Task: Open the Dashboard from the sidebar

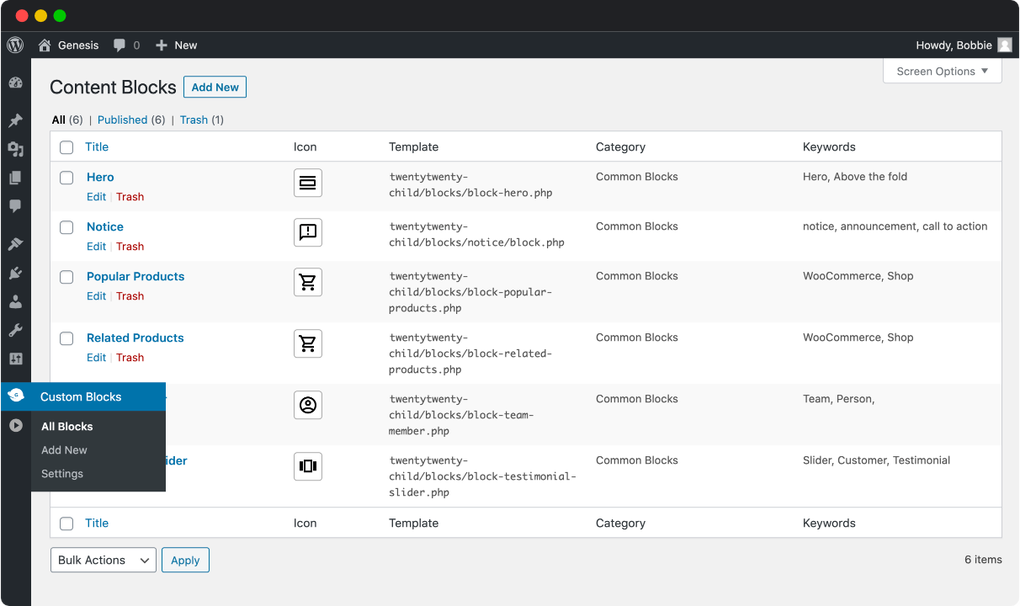Action: [15, 82]
